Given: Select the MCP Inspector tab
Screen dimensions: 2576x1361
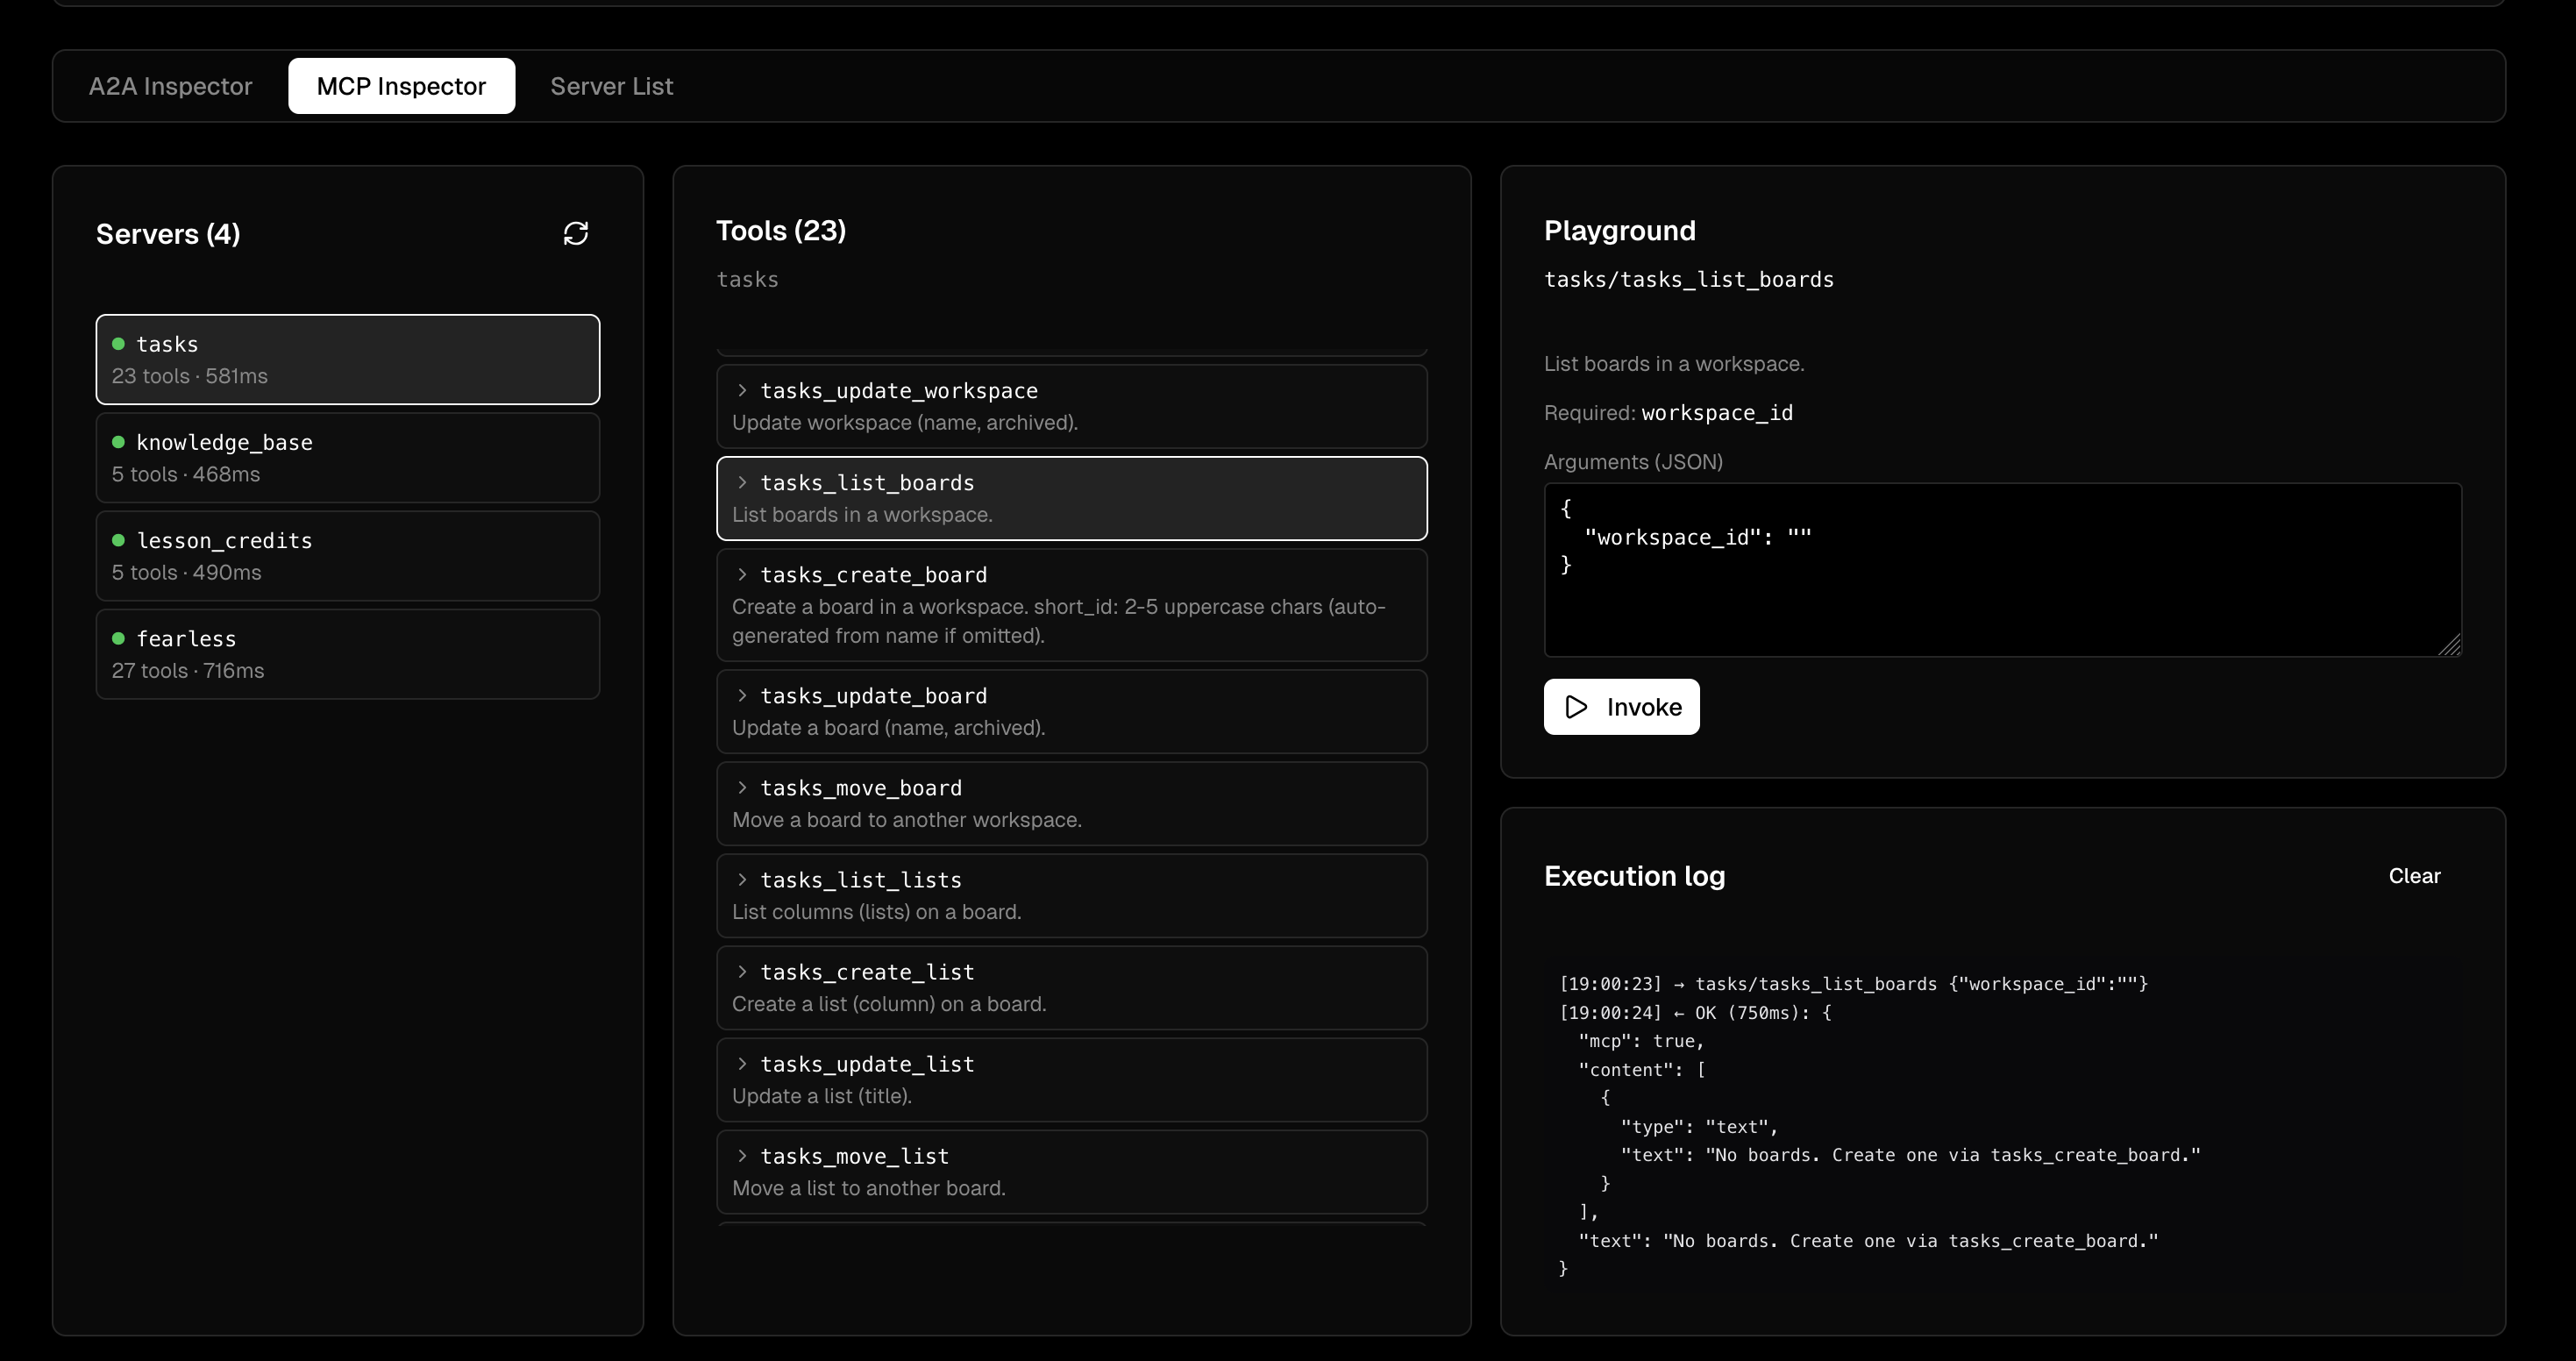Looking at the screenshot, I should [401, 86].
